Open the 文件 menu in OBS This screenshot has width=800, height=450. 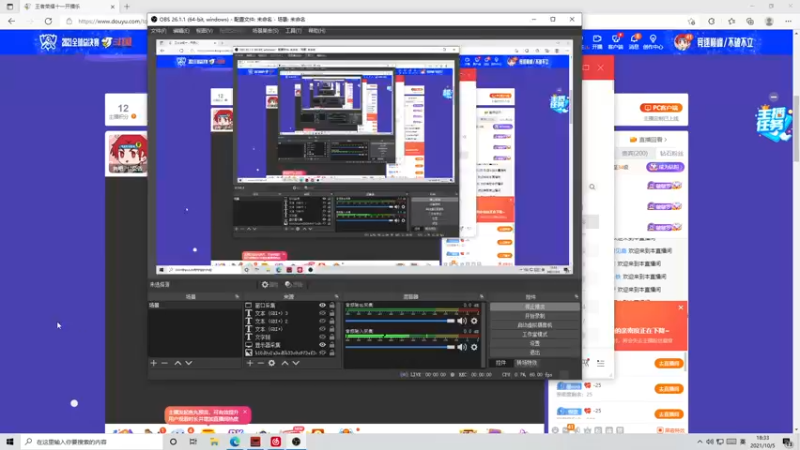pyautogui.click(x=158, y=31)
